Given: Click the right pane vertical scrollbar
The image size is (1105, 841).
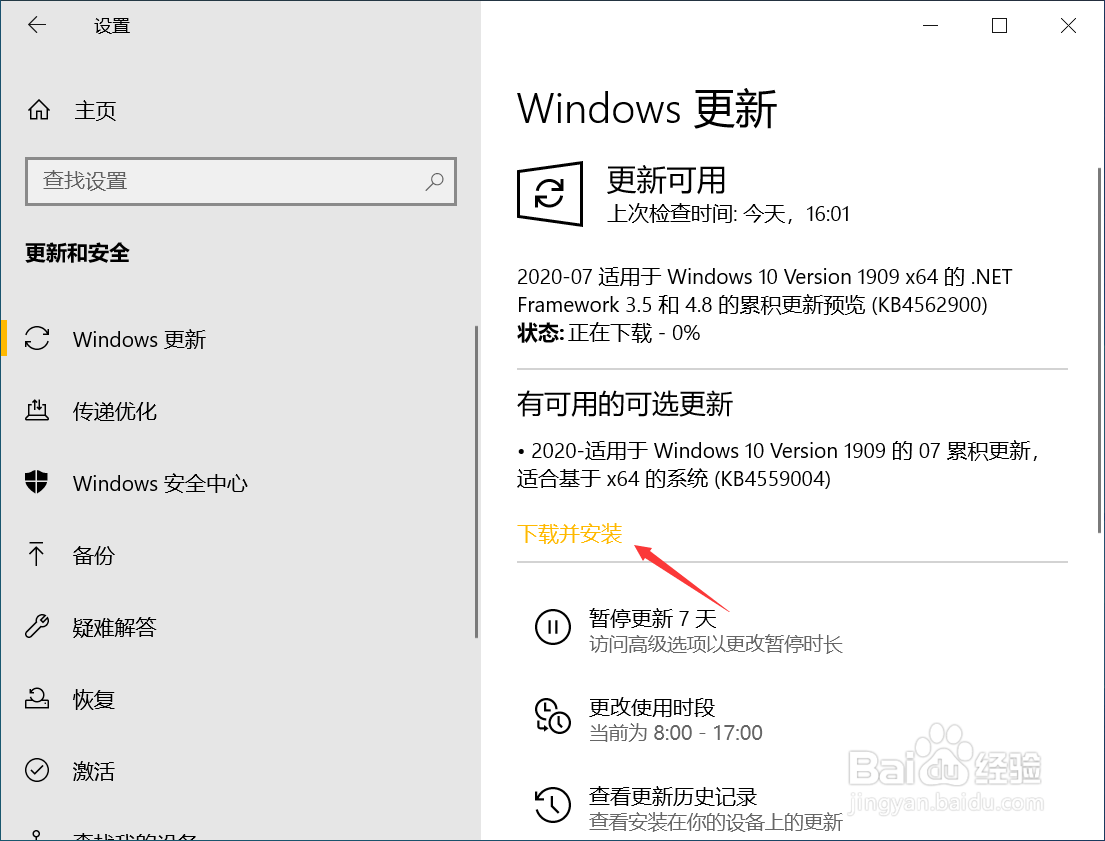Looking at the screenshot, I should [x=1099, y=350].
